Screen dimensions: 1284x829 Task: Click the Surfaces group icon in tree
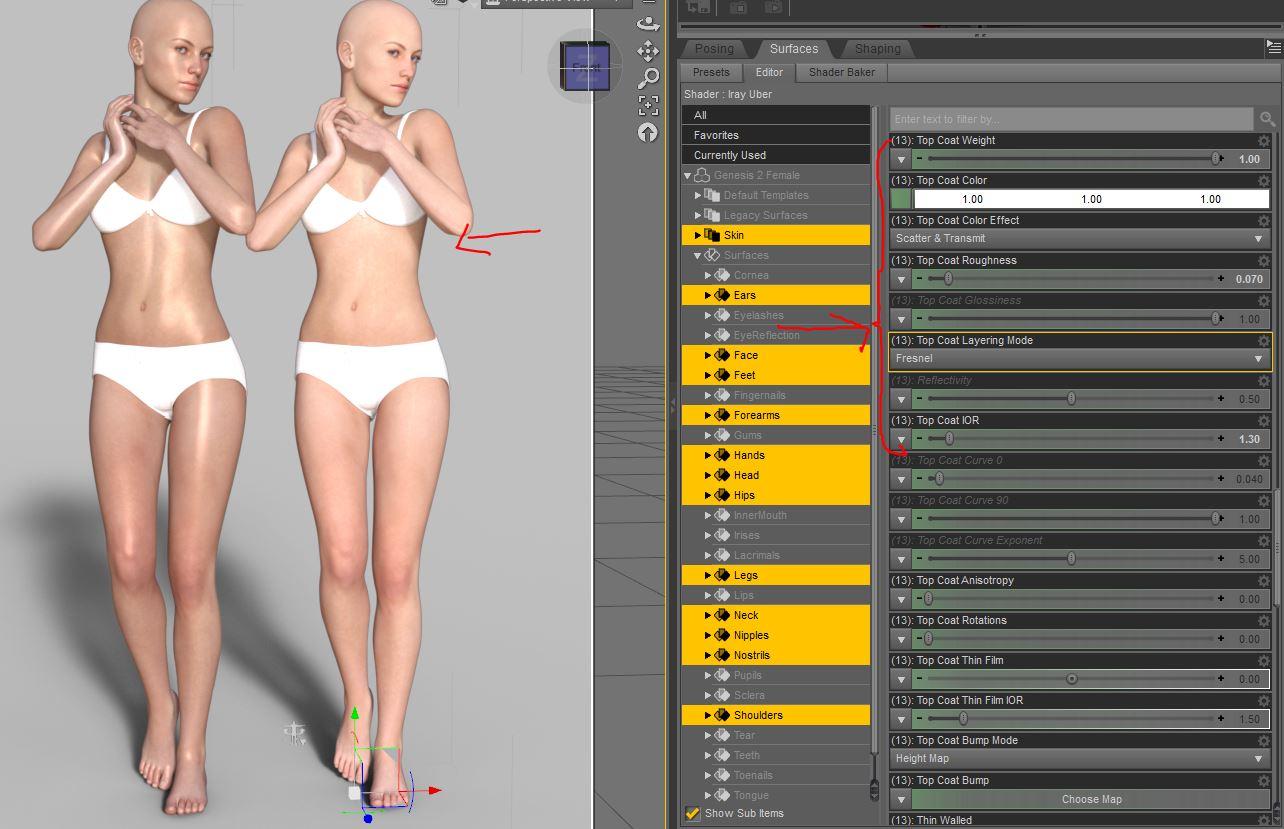(712, 255)
